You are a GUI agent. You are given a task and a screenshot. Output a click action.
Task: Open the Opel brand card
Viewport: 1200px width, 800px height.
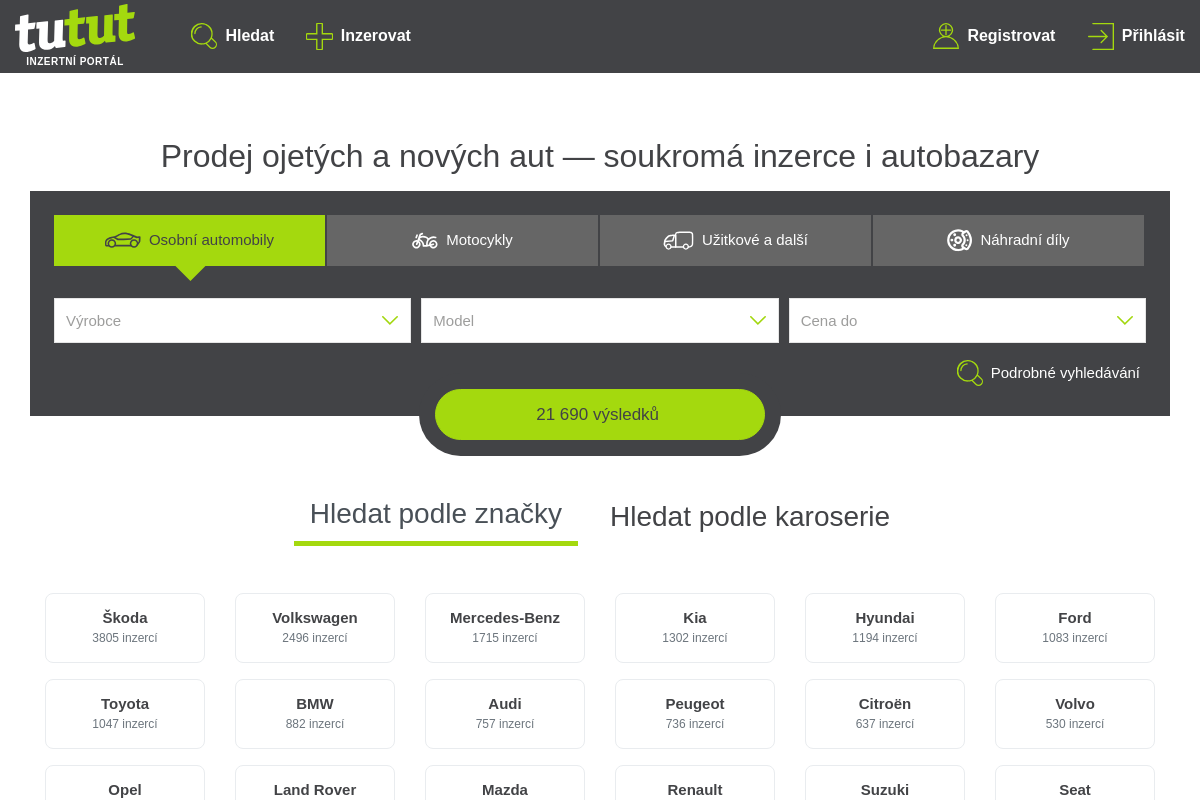pos(125,783)
